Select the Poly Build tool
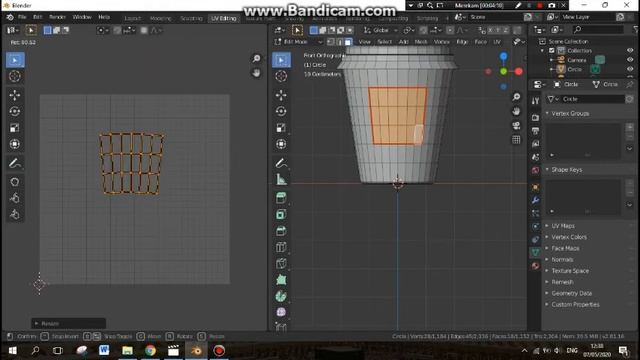This screenshot has height=360, width=640. pyautogui.click(x=281, y=280)
